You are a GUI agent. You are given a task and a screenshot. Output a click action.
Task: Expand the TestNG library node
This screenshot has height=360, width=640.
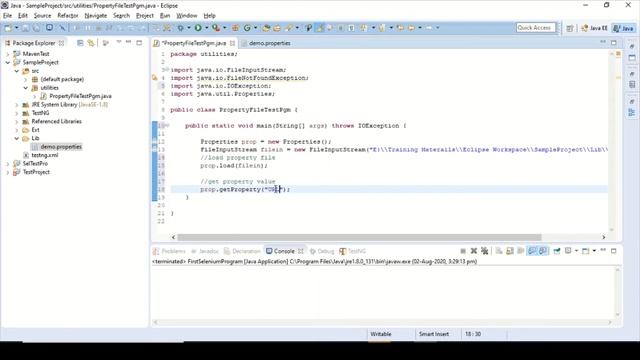17,113
